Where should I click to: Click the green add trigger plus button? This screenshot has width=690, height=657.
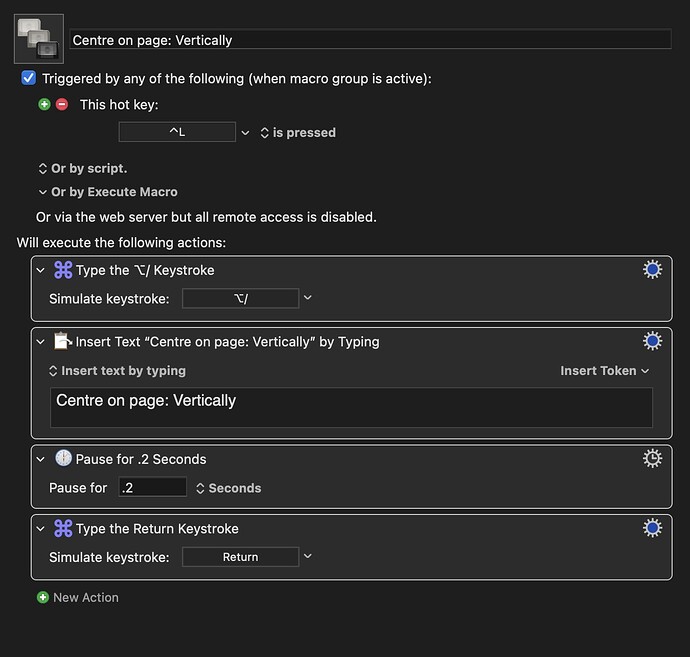44,104
